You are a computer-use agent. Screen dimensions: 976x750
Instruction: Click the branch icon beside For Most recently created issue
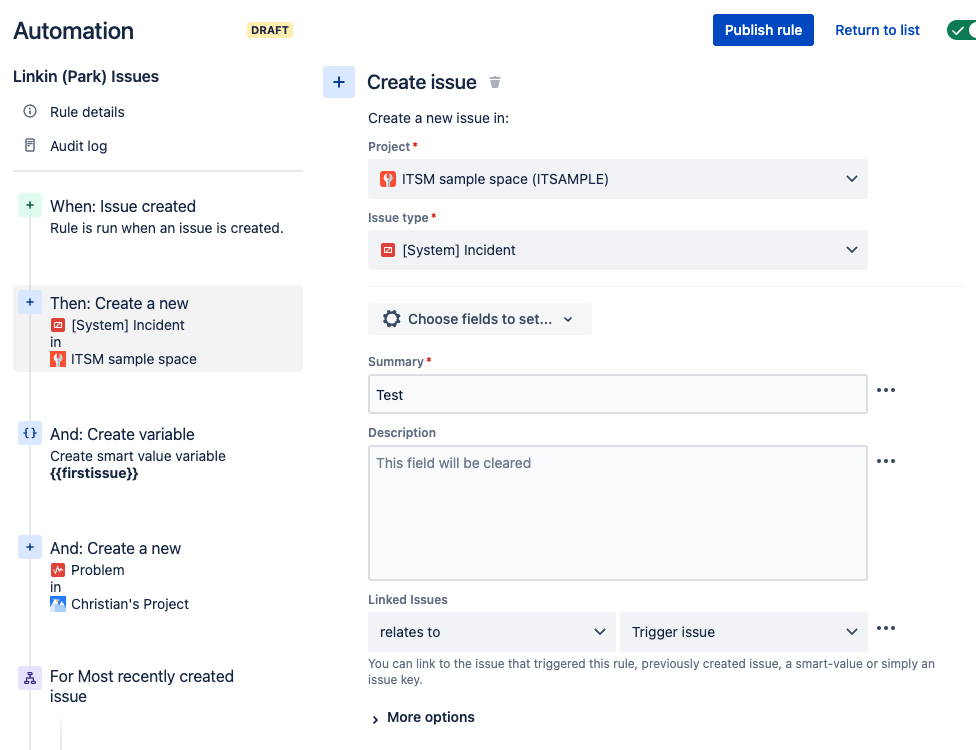(29, 677)
